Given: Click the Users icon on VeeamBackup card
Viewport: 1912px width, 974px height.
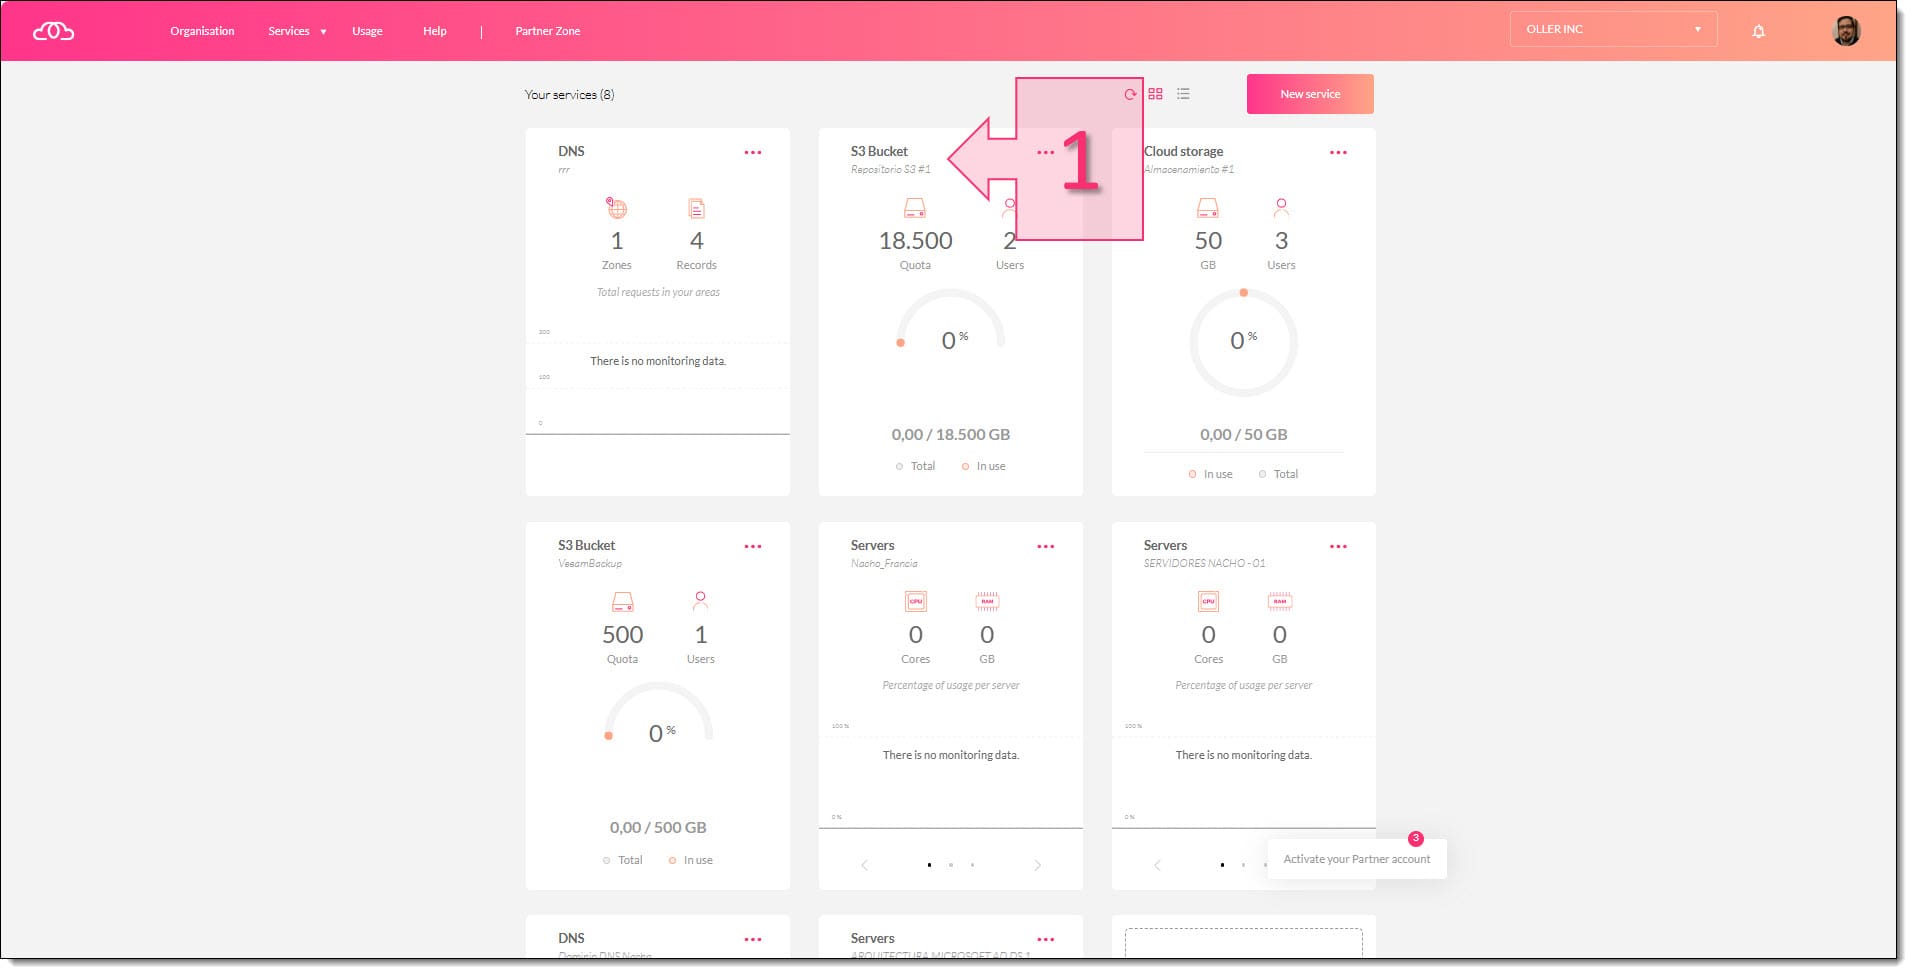Looking at the screenshot, I should coord(700,601).
